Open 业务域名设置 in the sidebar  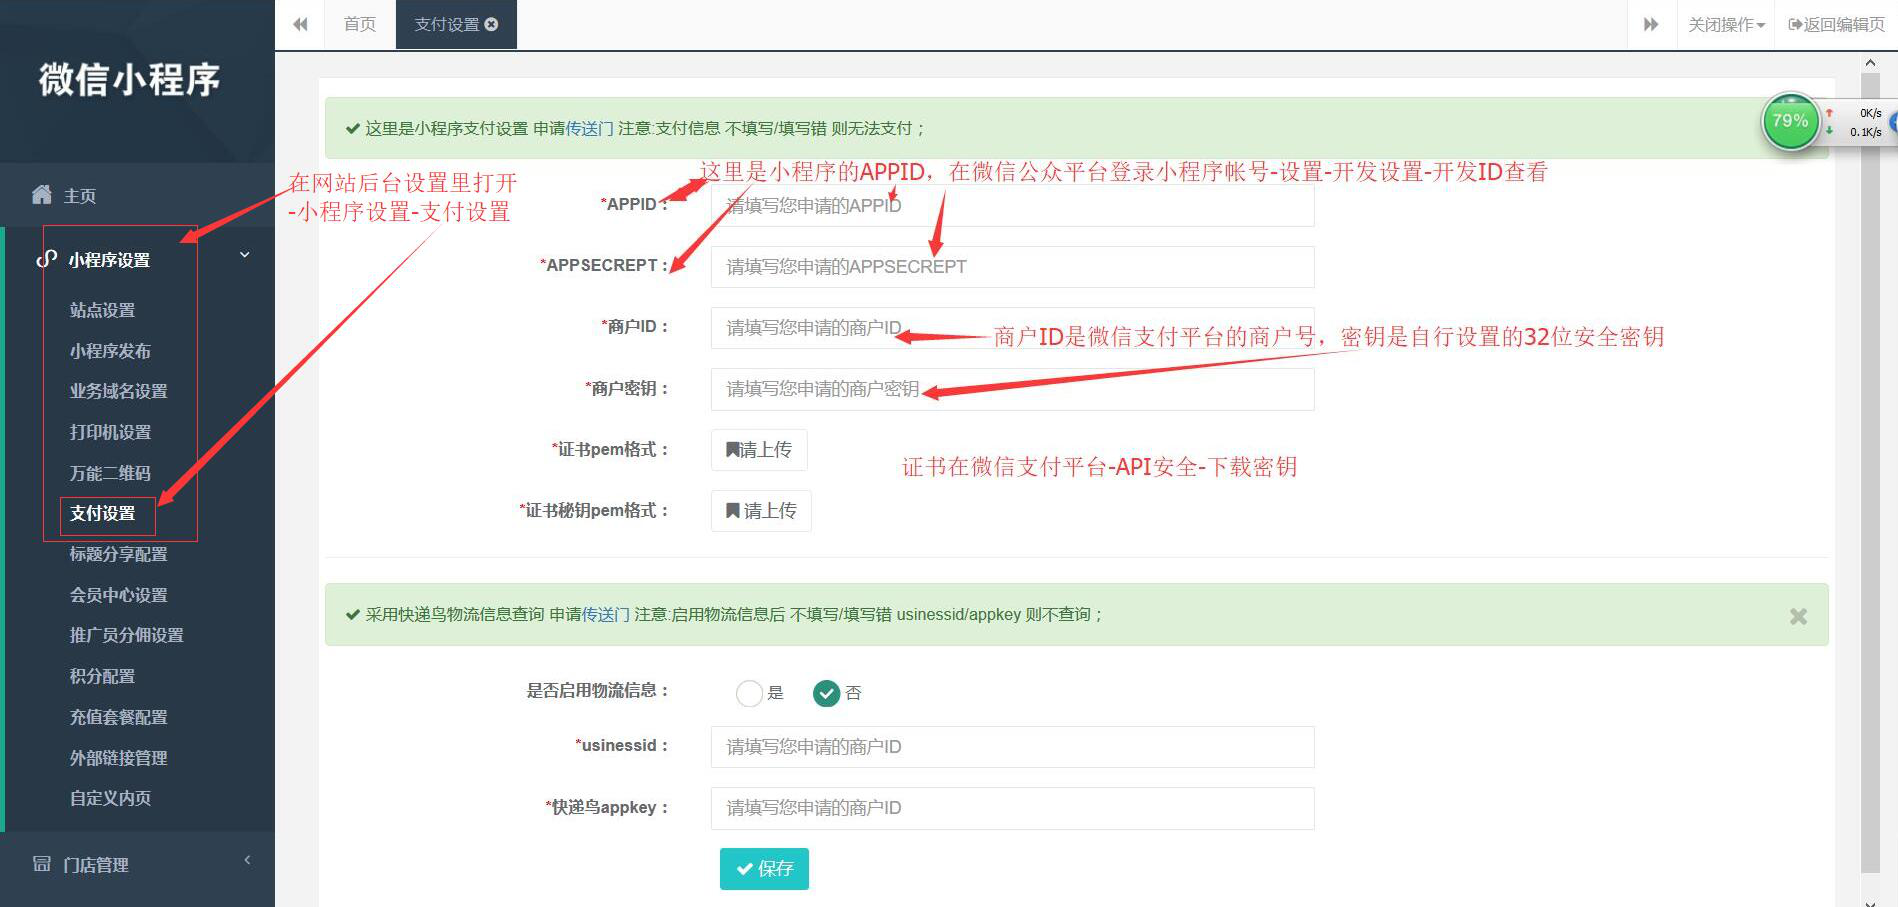click(118, 391)
